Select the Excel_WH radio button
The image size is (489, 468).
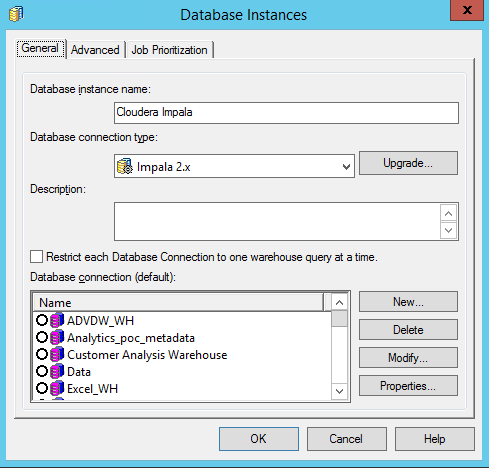point(42,388)
